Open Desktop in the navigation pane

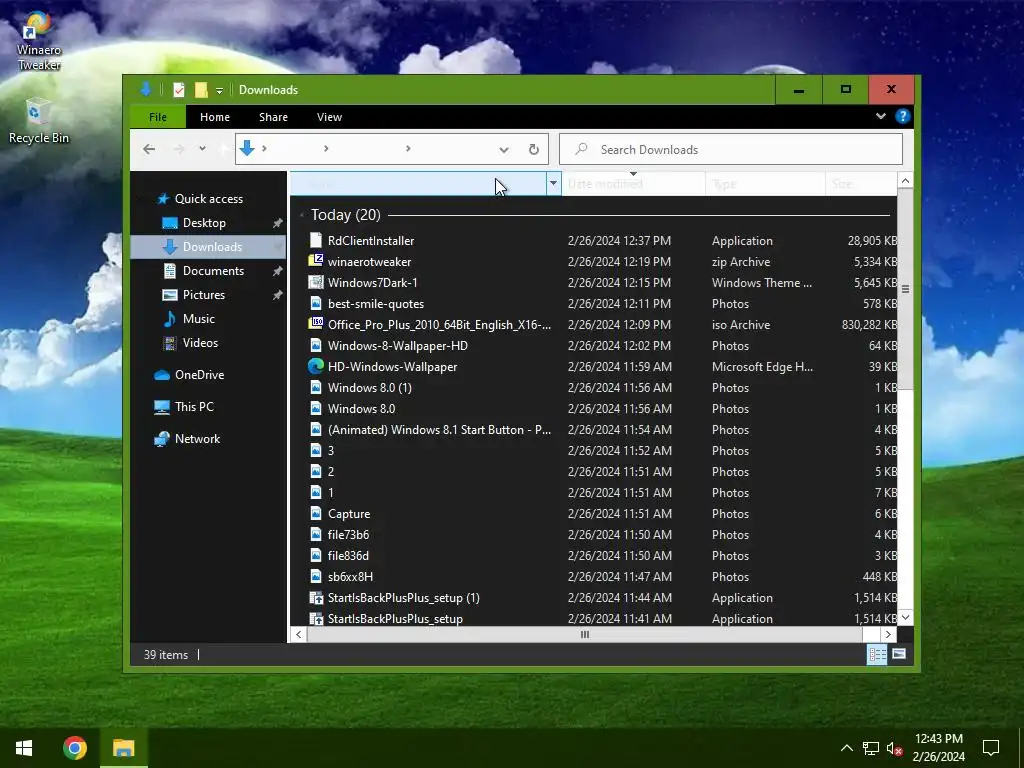click(x=204, y=223)
